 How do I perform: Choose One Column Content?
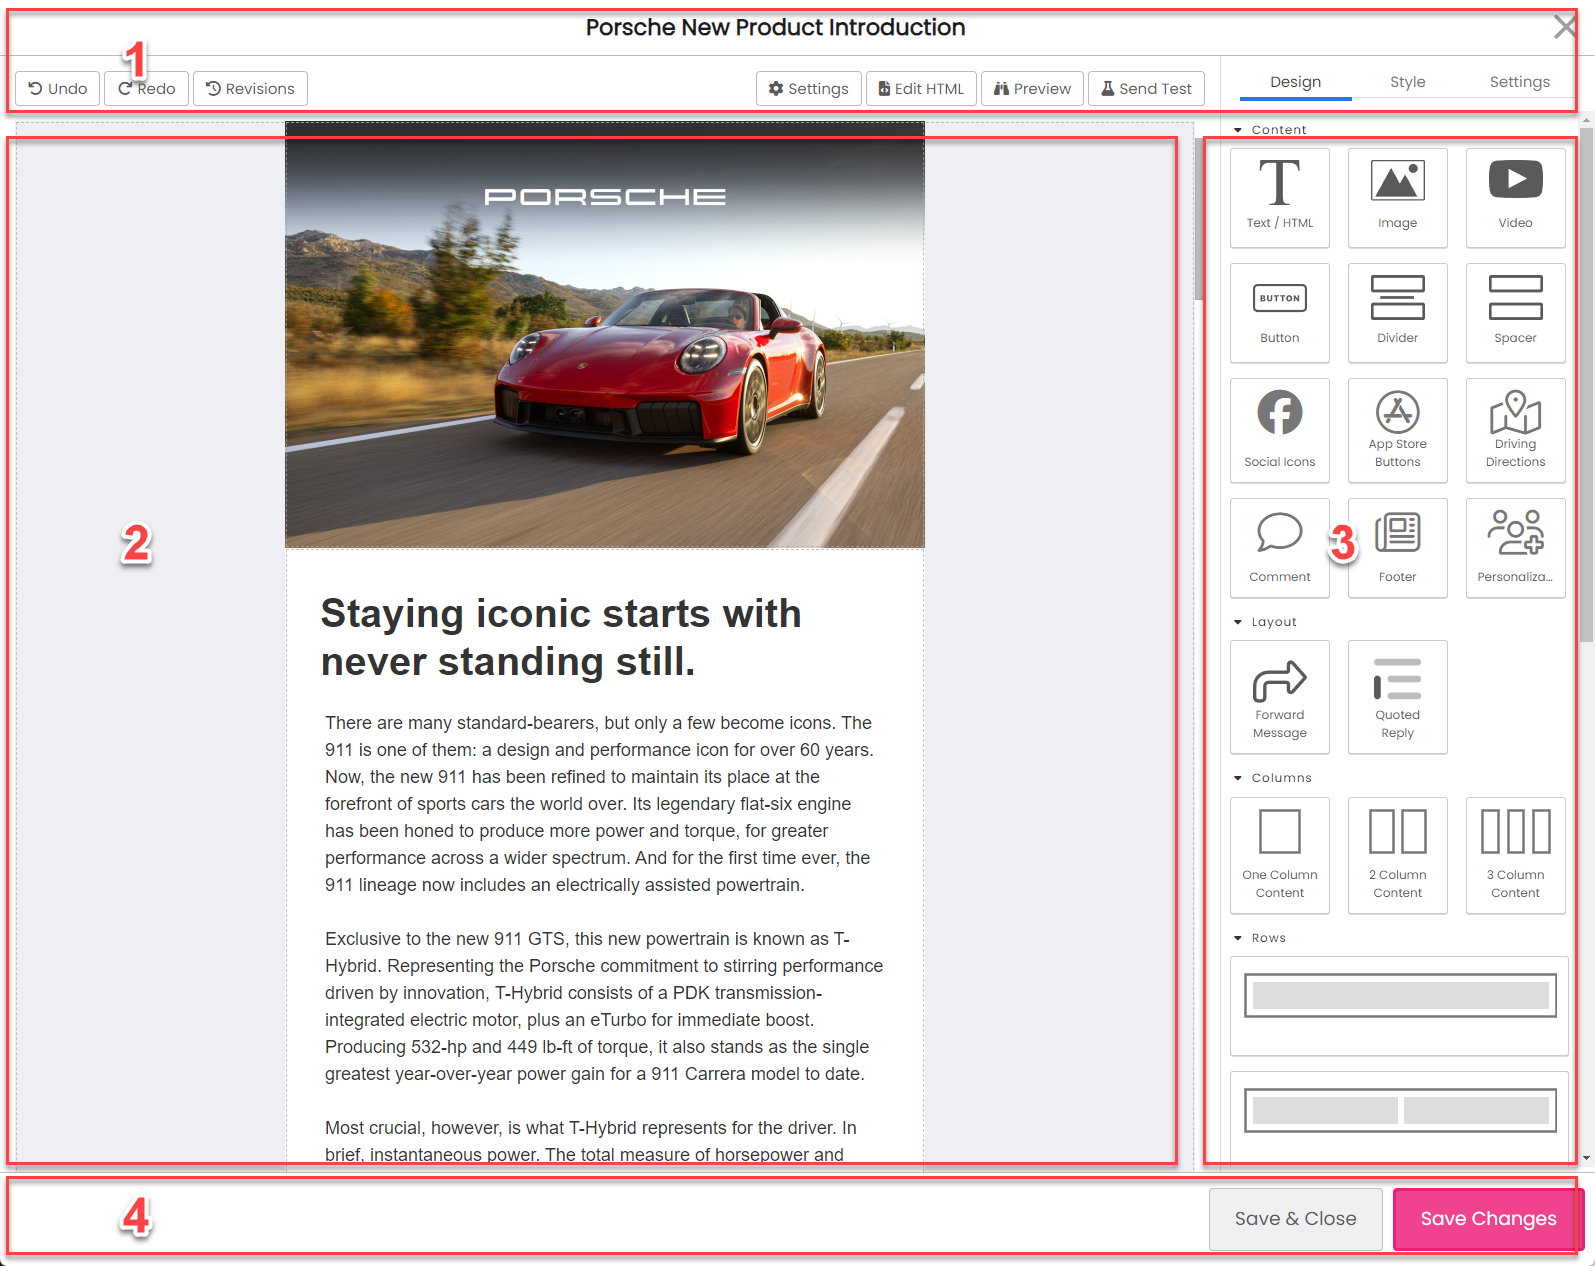click(1279, 856)
